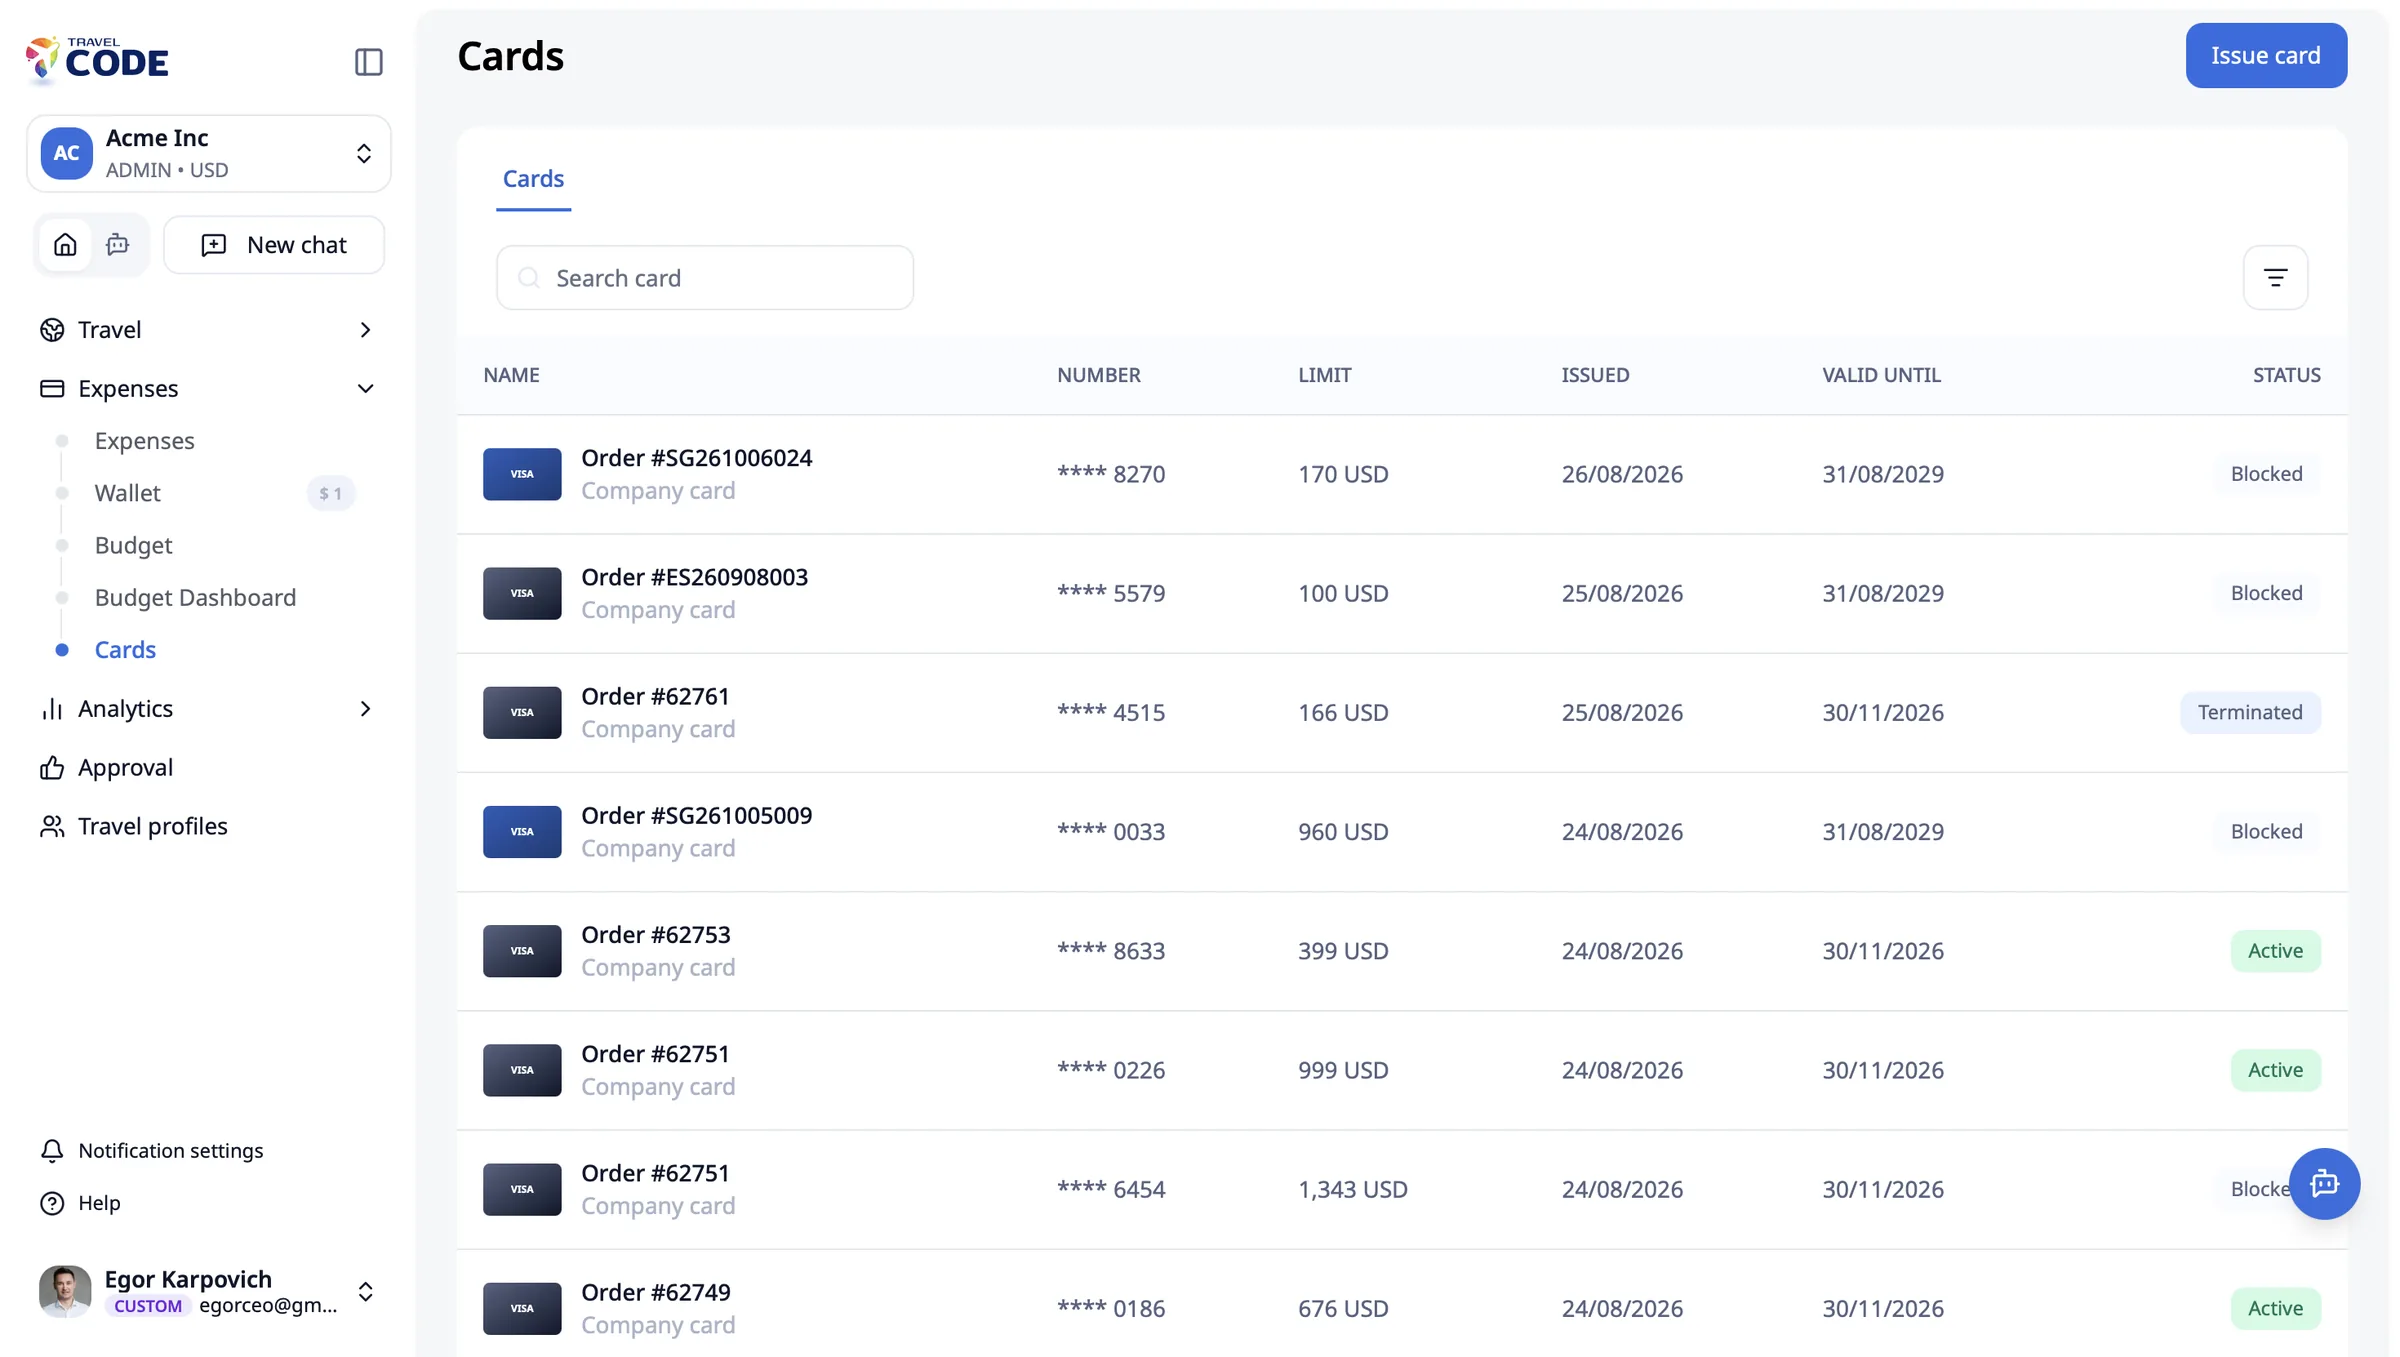Open Budget submenu item
This screenshot has width=2400, height=1357.
133,545
